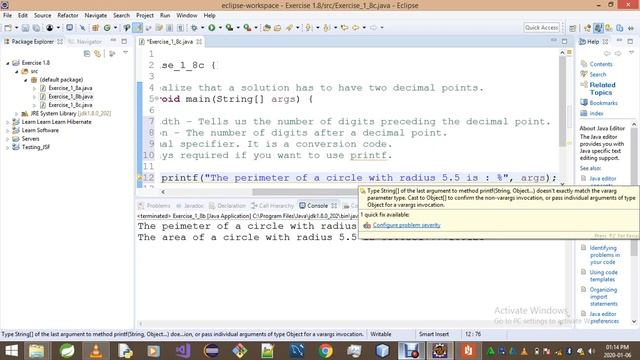Click the Debug bug icon in the toolbar

point(194,28)
